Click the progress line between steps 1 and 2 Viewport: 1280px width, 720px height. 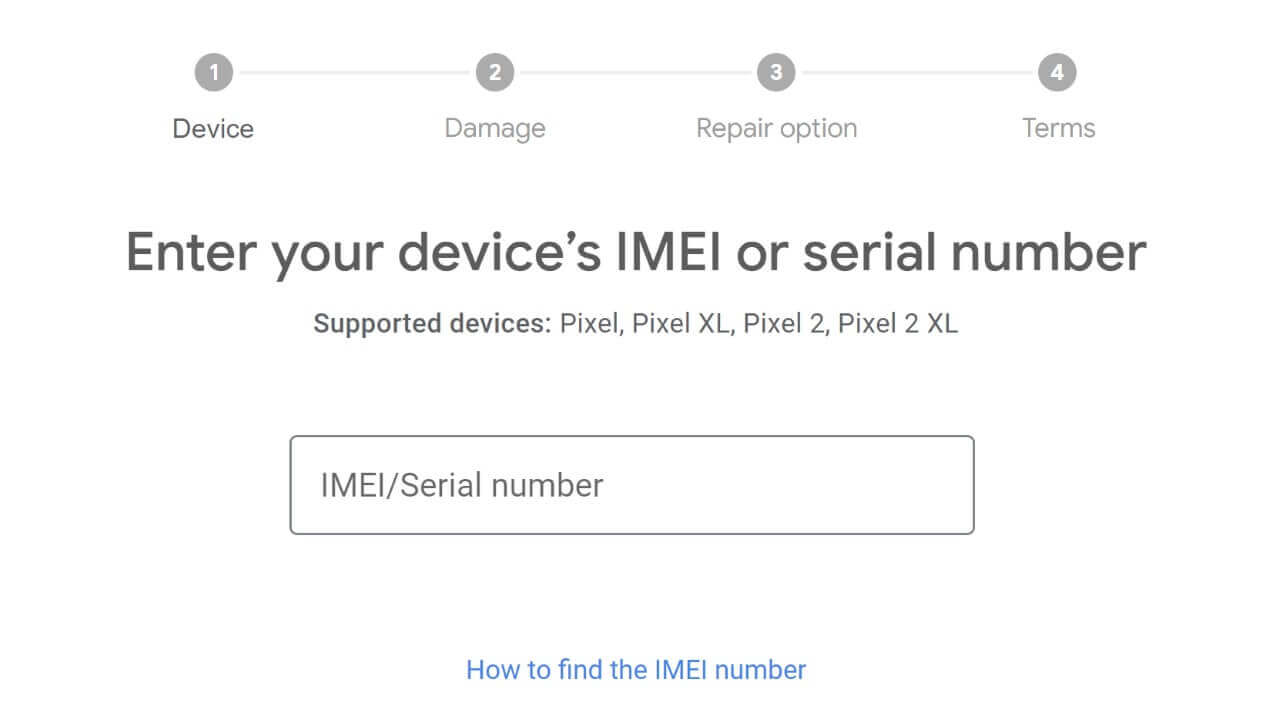[354, 72]
